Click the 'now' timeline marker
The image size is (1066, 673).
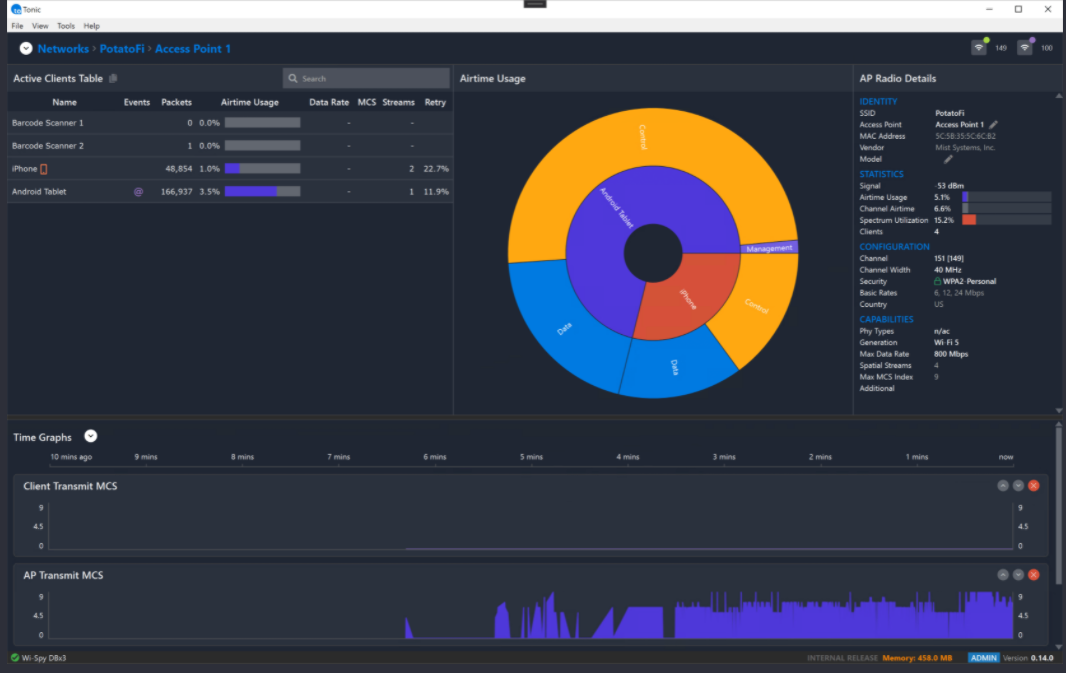click(x=1006, y=457)
